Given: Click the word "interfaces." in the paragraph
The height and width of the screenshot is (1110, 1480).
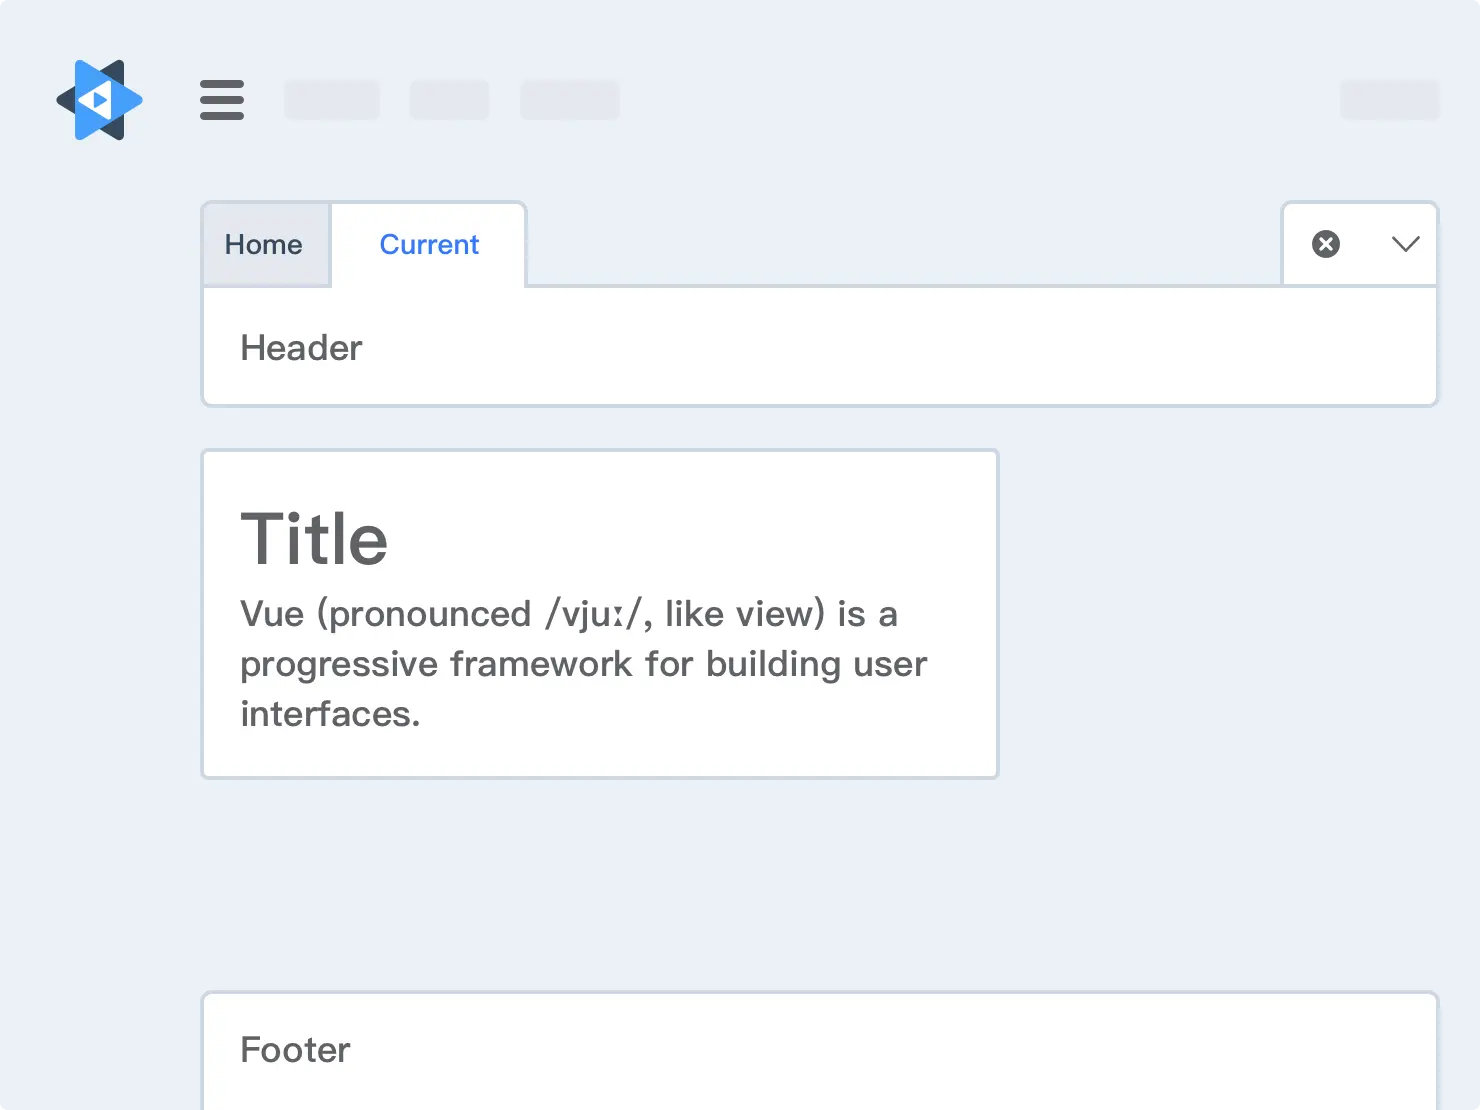Looking at the screenshot, I should (x=330, y=714).
